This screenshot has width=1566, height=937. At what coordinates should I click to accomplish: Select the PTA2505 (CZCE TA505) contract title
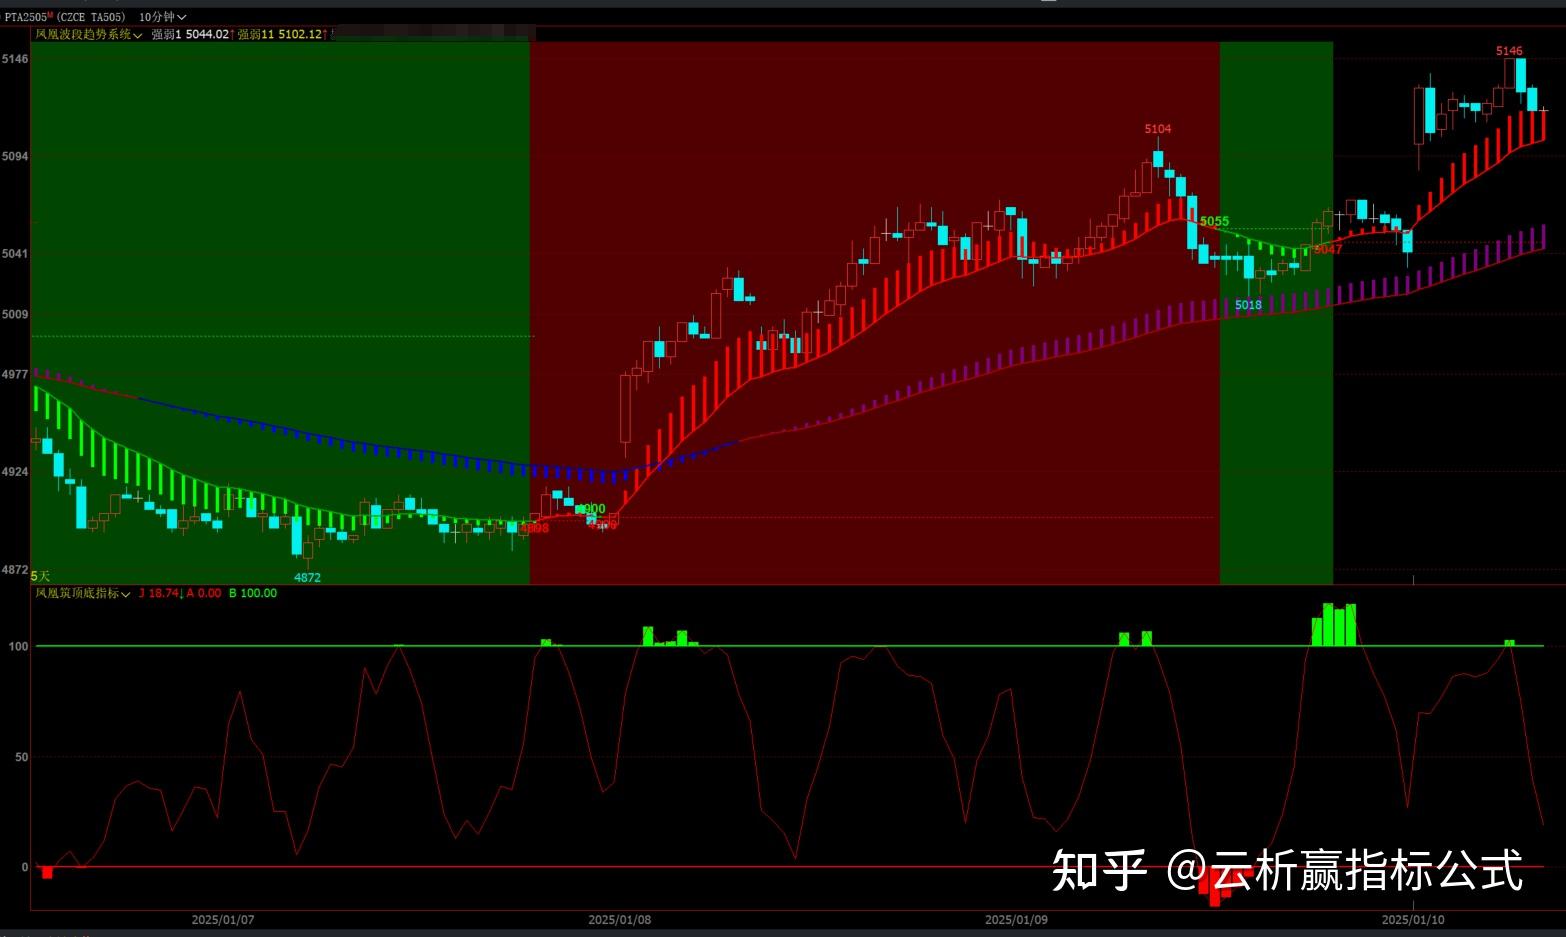(x=65, y=17)
